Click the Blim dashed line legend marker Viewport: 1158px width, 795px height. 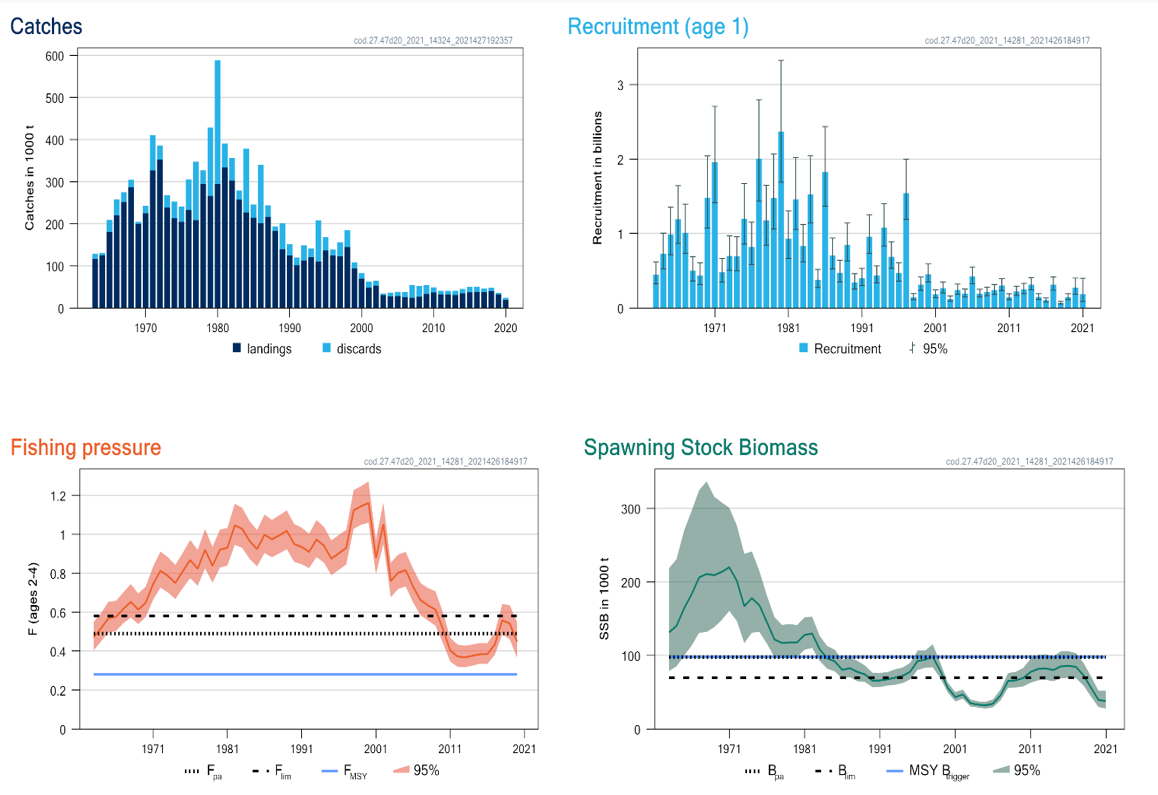coord(825,771)
